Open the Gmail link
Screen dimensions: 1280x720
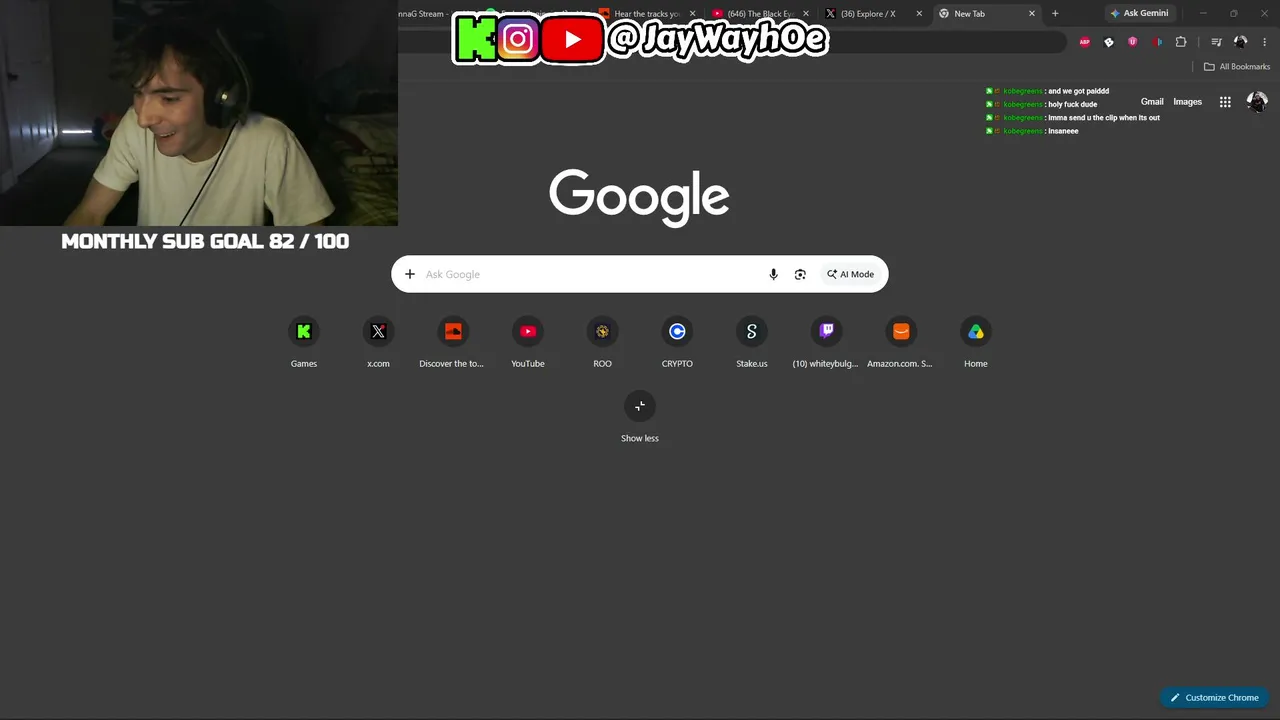(1152, 102)
